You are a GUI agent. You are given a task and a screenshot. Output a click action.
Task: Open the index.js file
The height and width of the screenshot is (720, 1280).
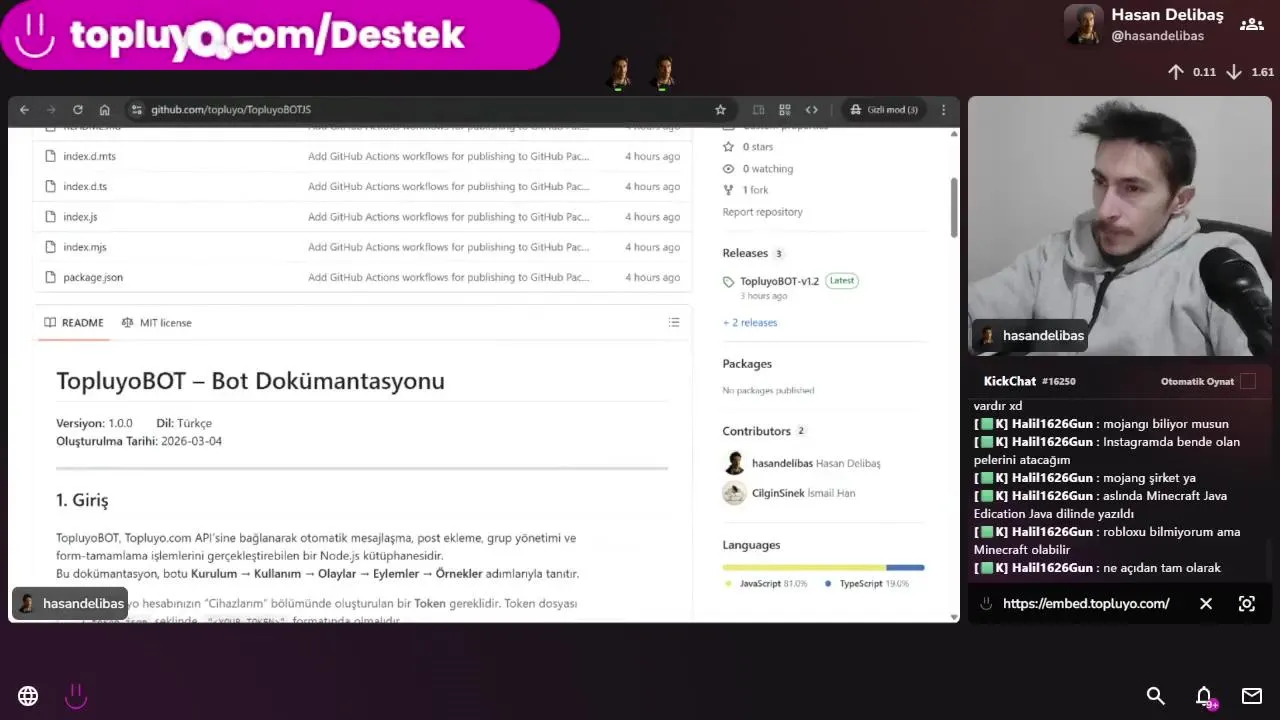click(80, 217)
